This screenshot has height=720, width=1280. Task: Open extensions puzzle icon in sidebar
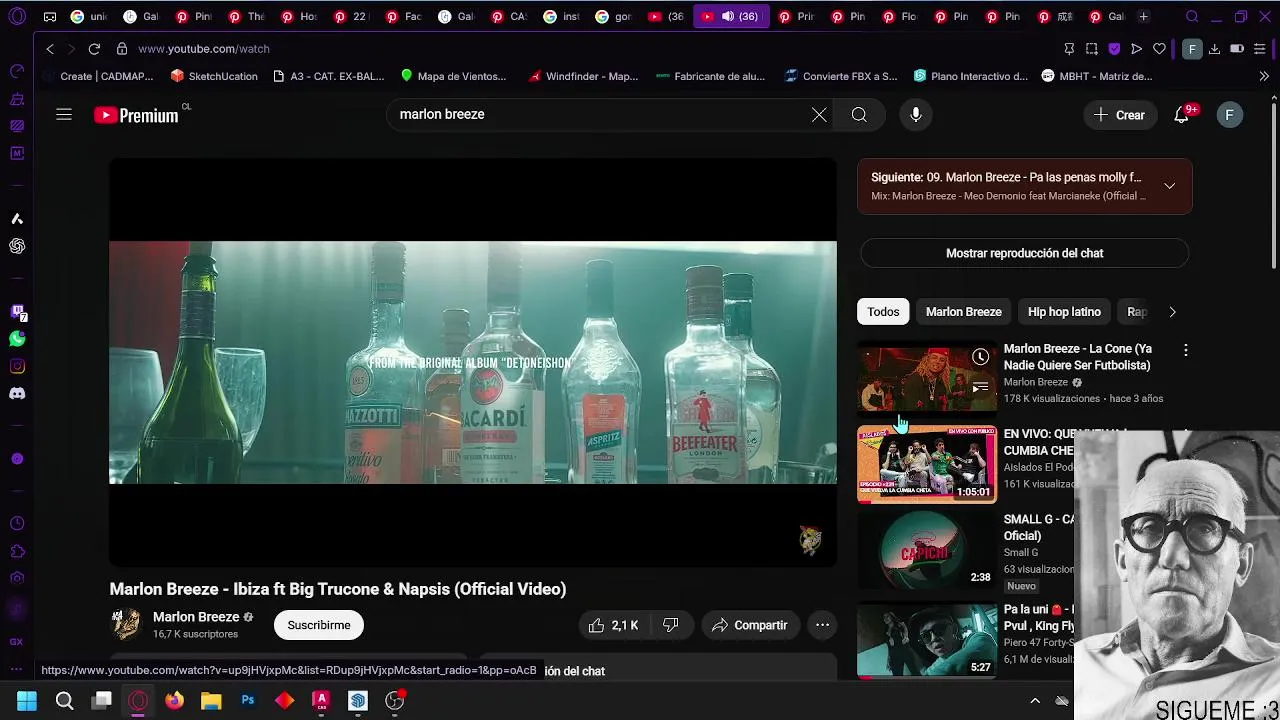(17, 551)
